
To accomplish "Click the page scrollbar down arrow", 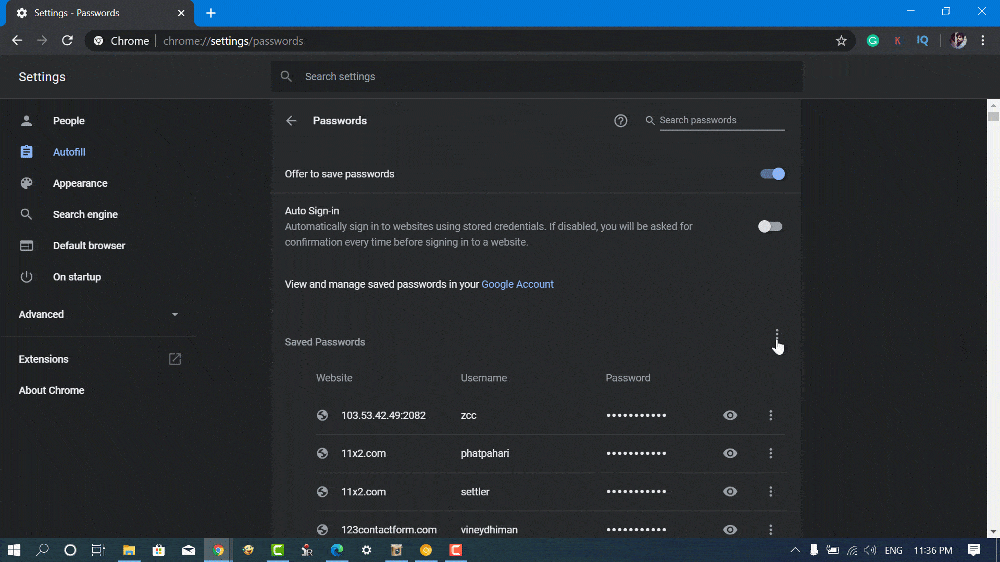I will click(993, 532).
